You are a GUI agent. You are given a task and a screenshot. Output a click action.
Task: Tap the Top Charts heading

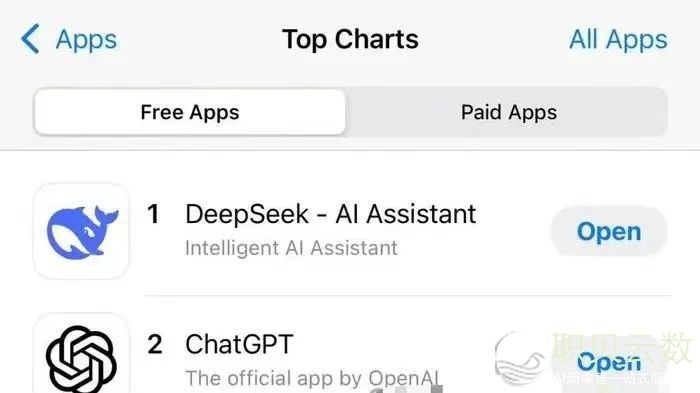[350, 39]
